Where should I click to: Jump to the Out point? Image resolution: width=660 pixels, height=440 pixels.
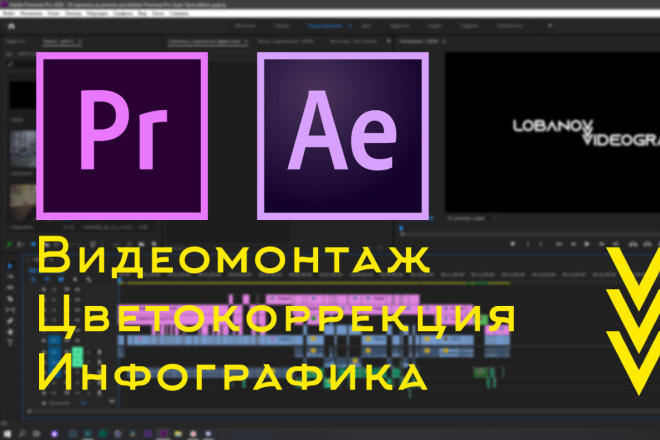pyautogui.click(x=615, y=244)
